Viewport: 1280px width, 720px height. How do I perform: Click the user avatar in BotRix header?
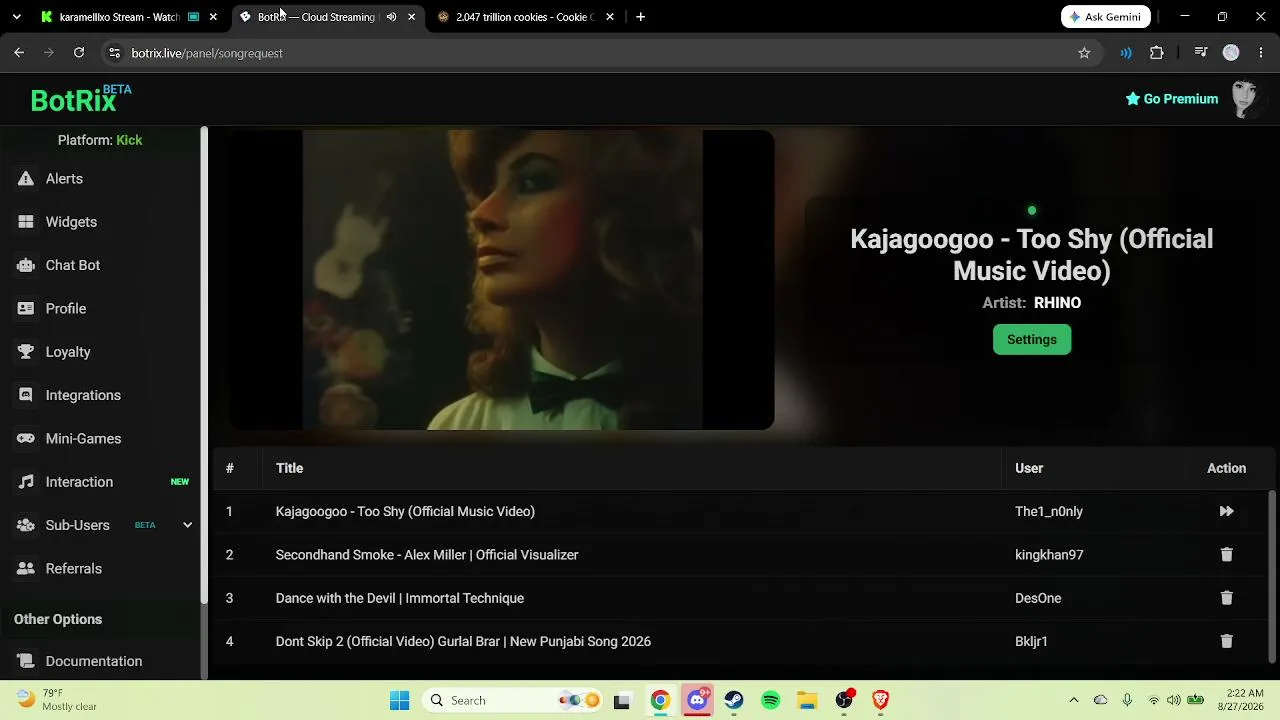coord(1244,99)
